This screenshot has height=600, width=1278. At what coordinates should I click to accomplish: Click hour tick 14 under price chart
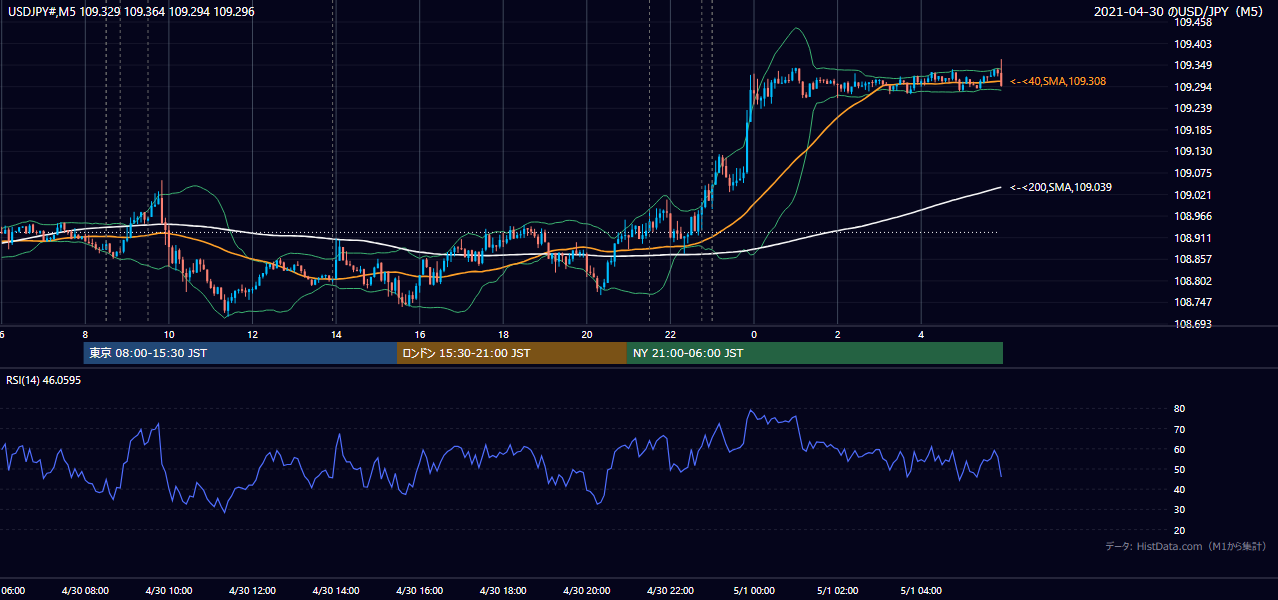pos(336,335)
